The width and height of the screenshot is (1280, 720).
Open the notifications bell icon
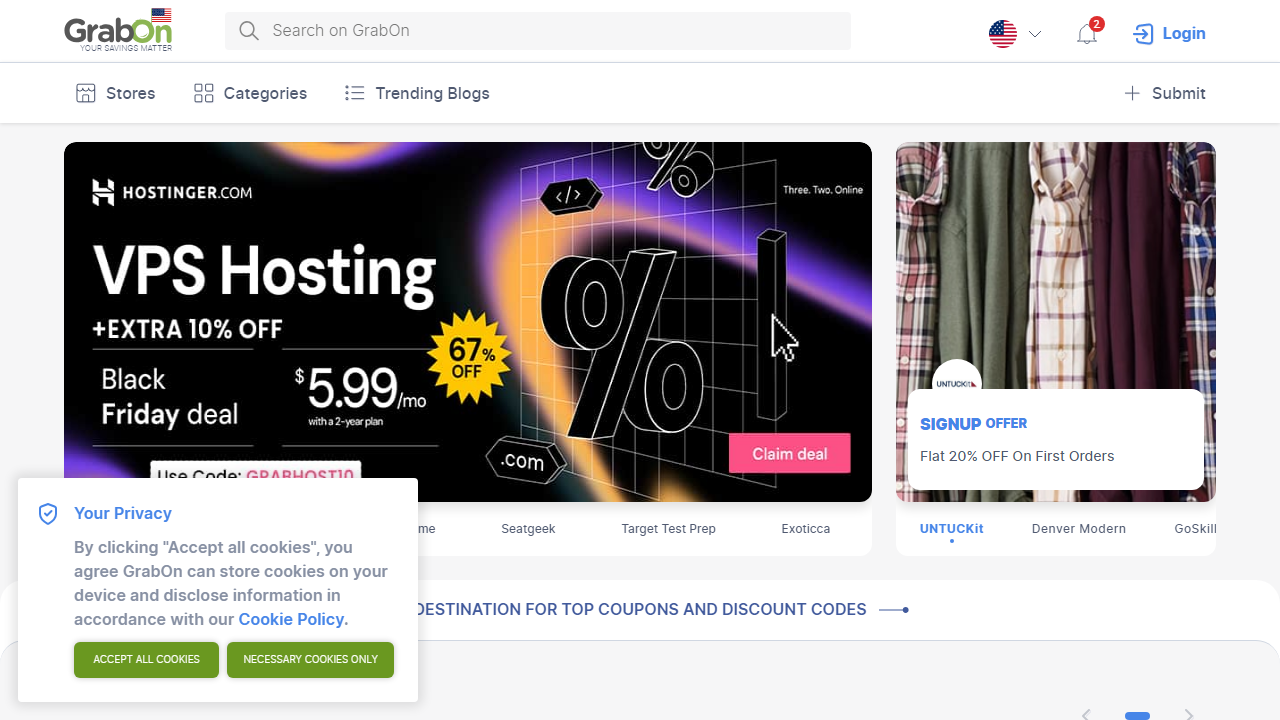tap(1087, 34)
